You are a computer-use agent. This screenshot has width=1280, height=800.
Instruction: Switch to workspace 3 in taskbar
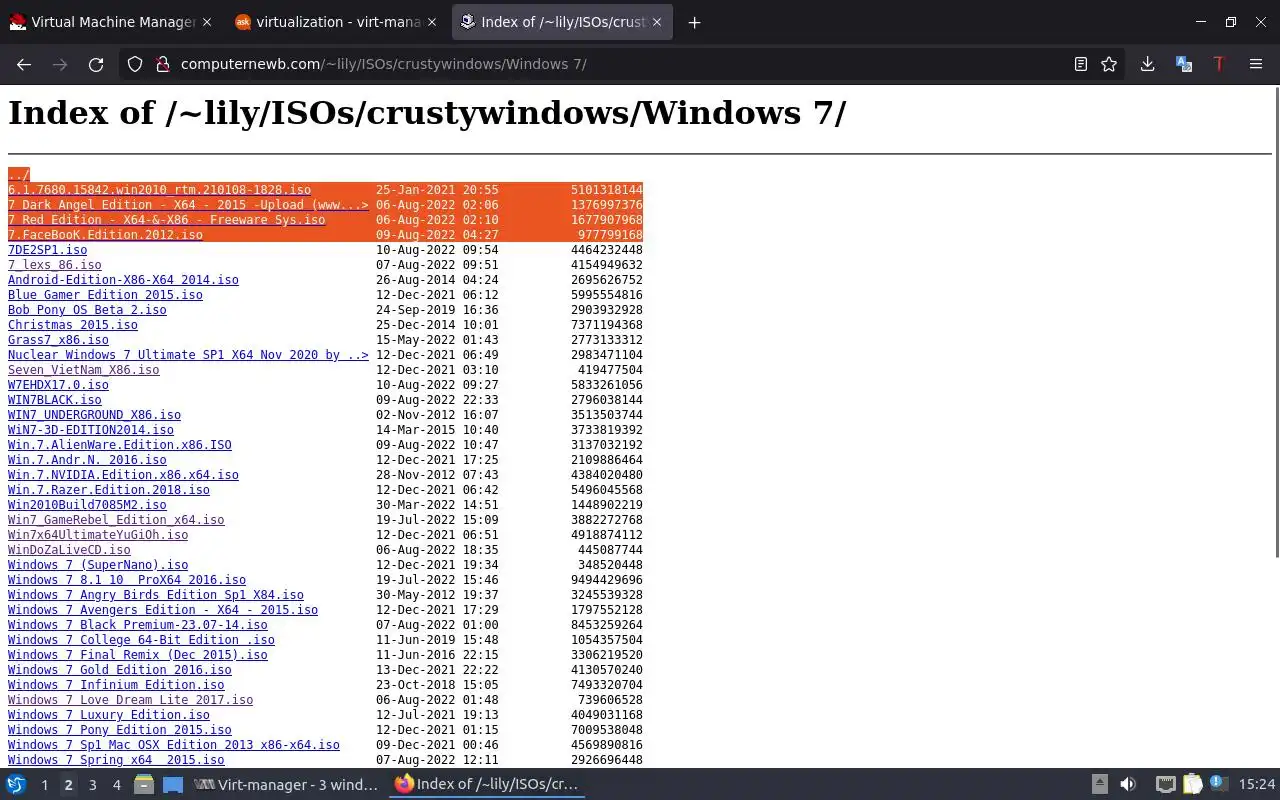(92, 785)
